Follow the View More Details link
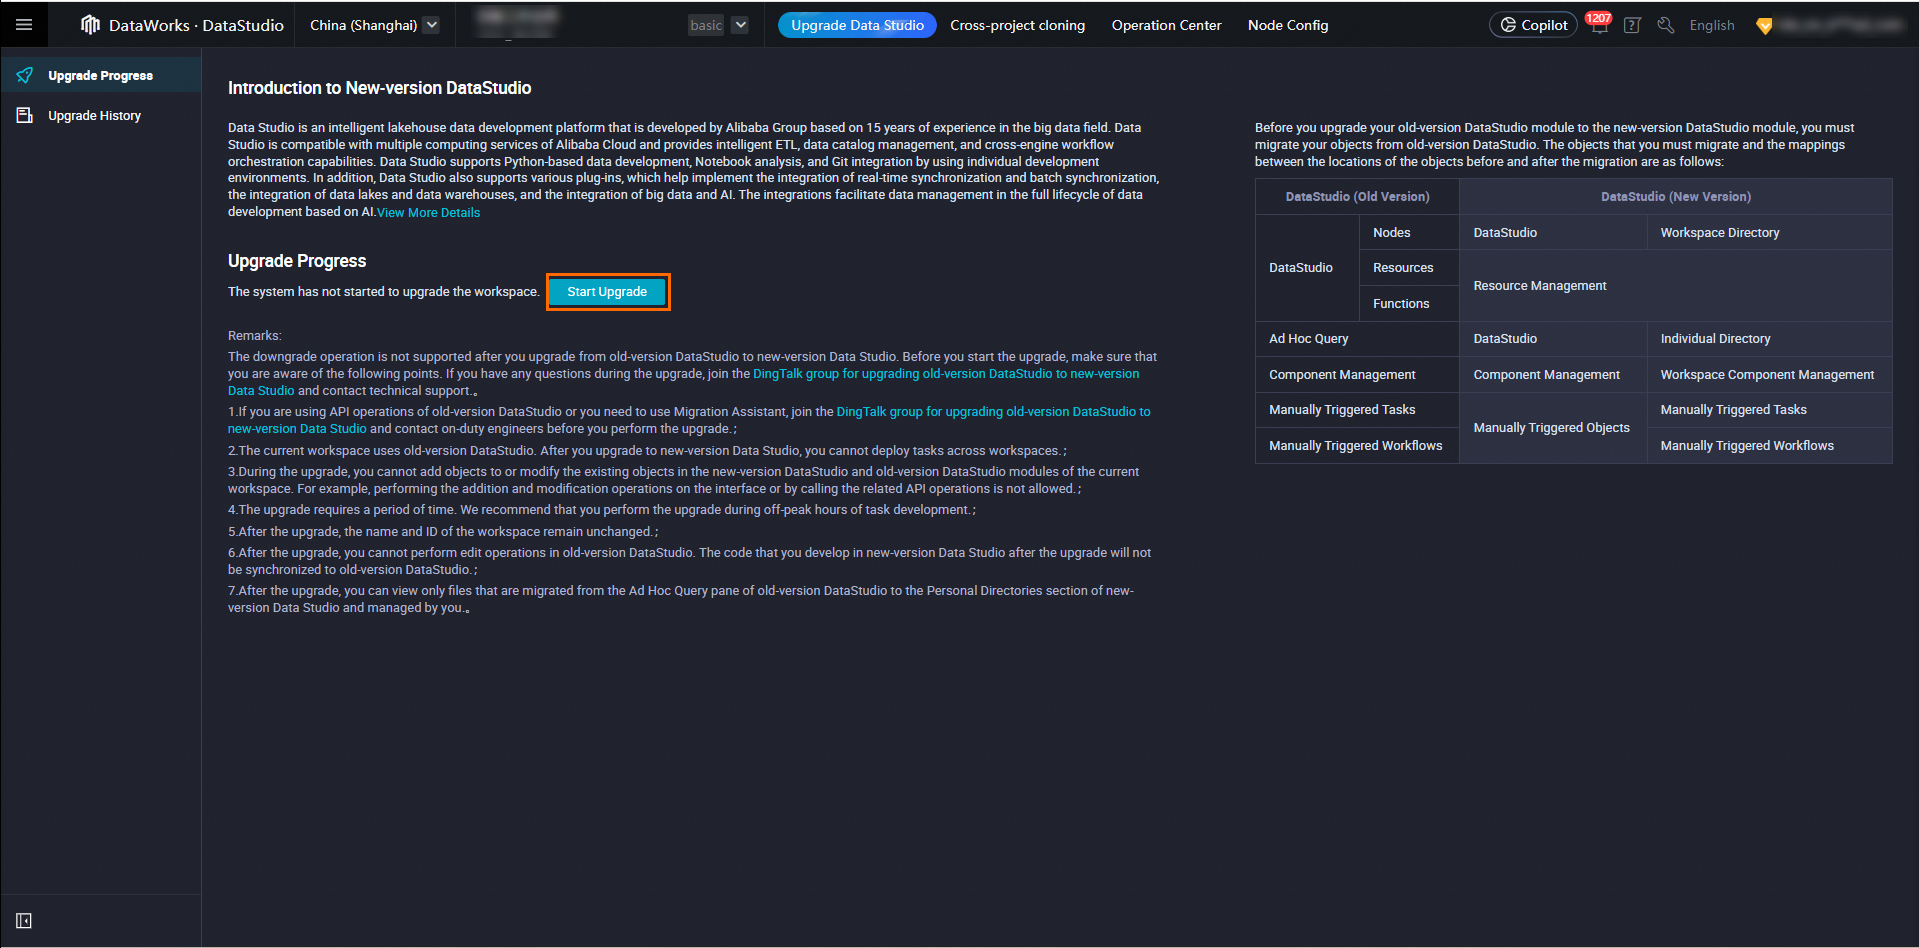The height and width of the screenshot is (948, 1919). click(428, 213)
